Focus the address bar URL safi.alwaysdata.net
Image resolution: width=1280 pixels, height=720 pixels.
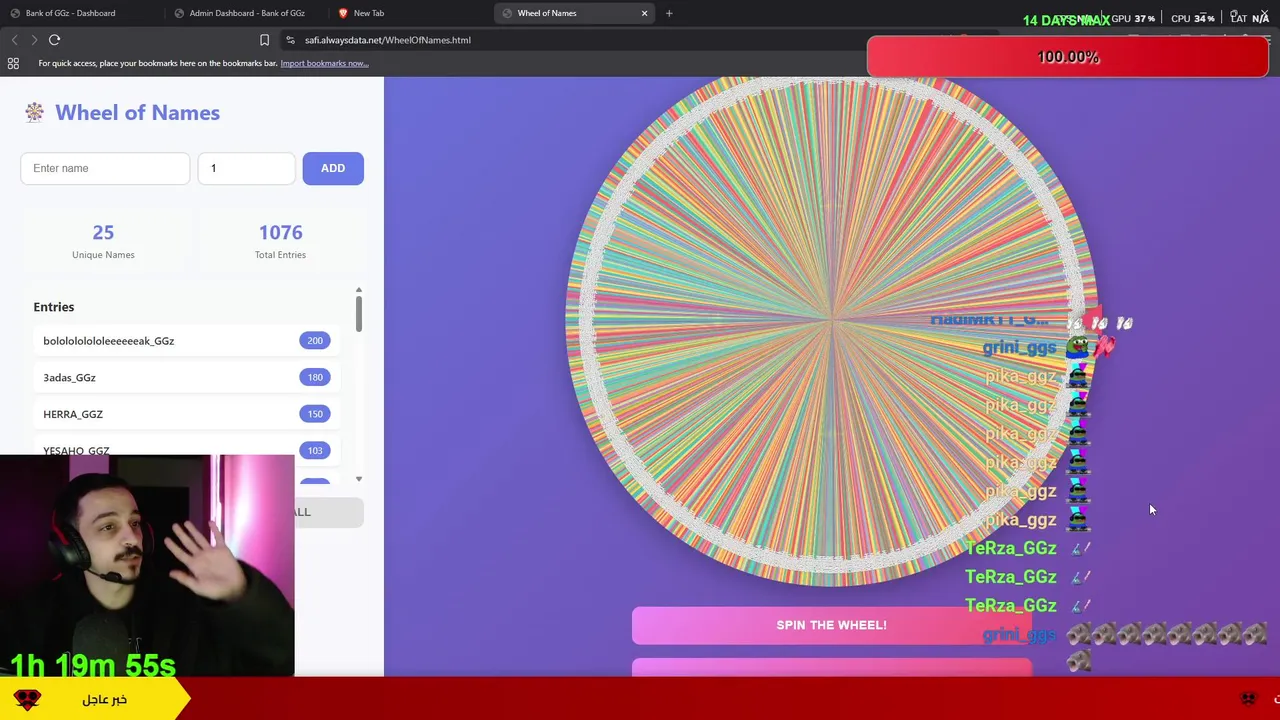(x=387, y=40)
